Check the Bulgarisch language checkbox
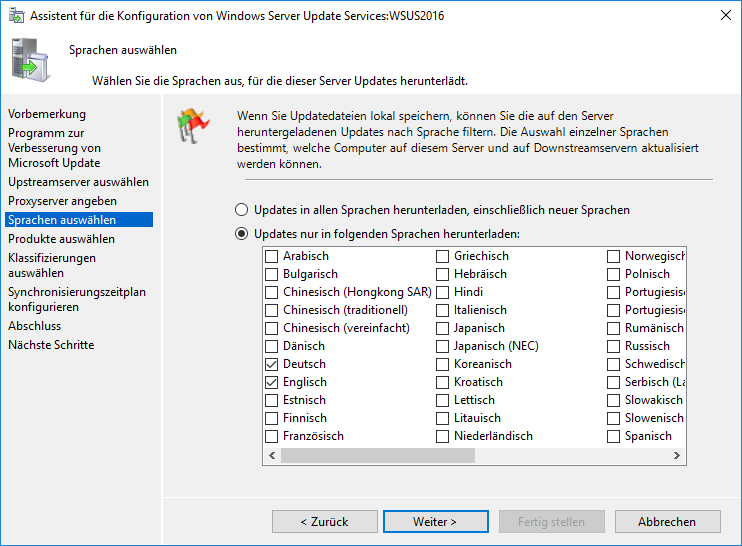Screen dimensions: 742x546 pyautogui.click(x=272, y=274)
